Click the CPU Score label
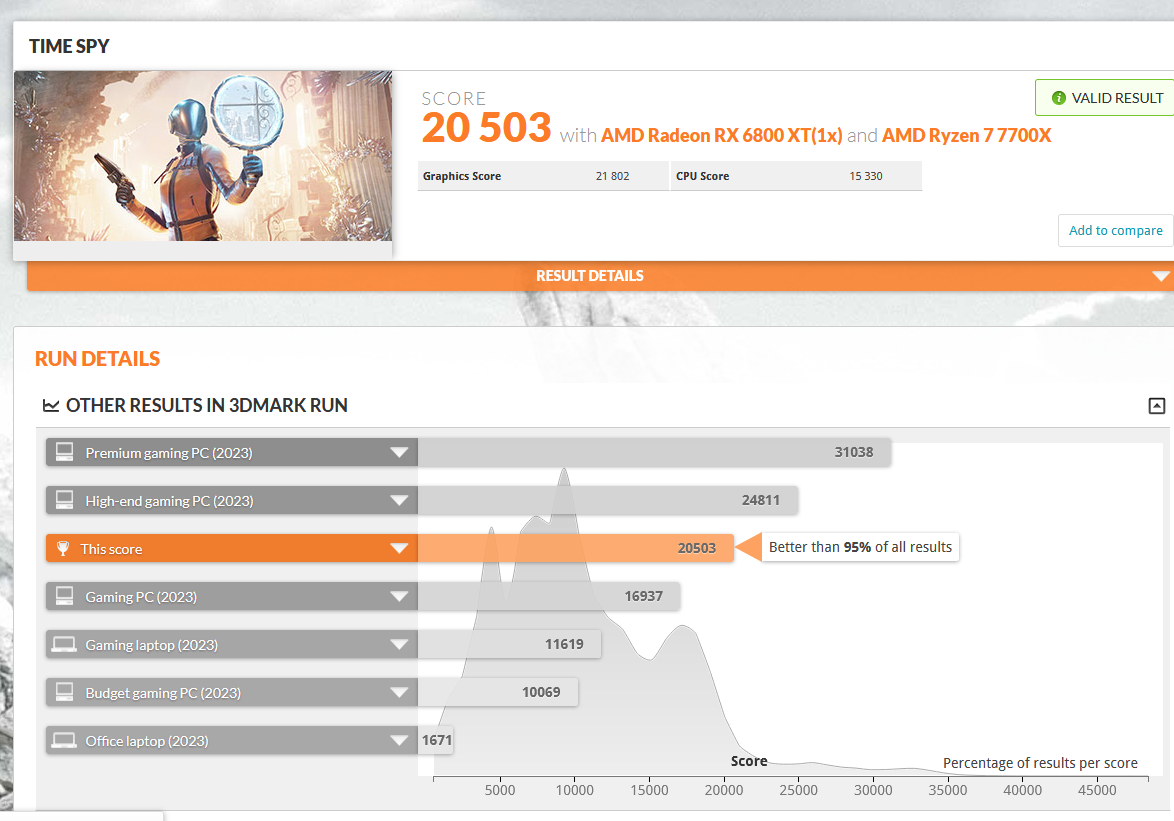Screen dimensions: 1174x821 click(x=702, y=176)
